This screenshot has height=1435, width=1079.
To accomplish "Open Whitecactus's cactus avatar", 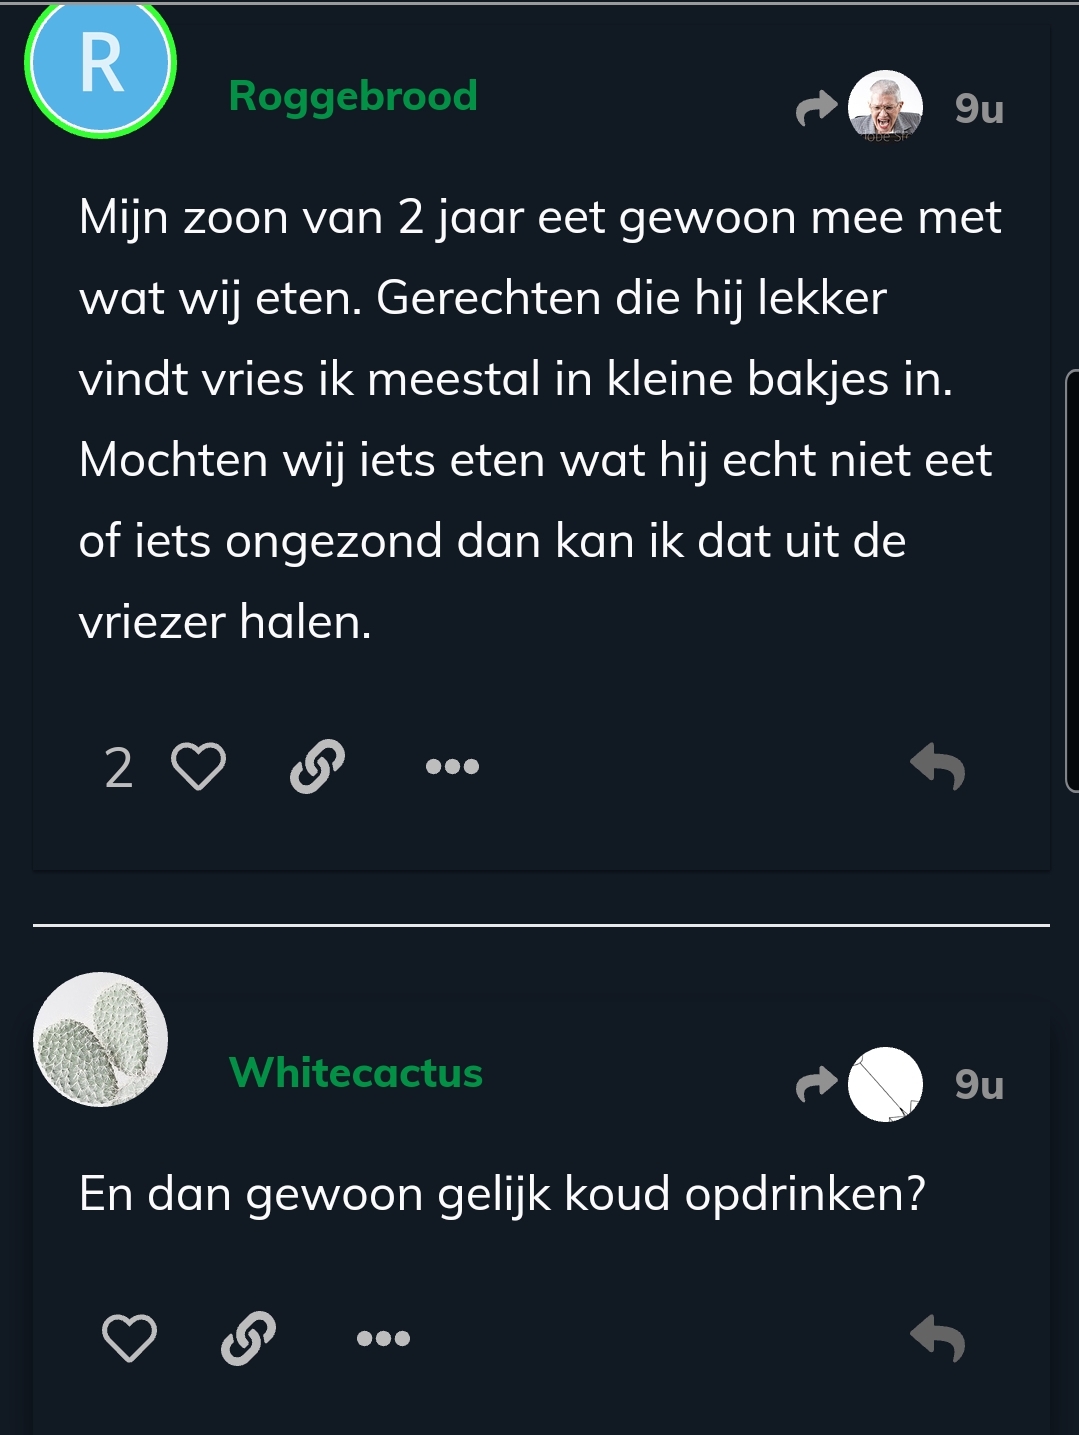I will pyautogui.click(x=100, y=1039).
